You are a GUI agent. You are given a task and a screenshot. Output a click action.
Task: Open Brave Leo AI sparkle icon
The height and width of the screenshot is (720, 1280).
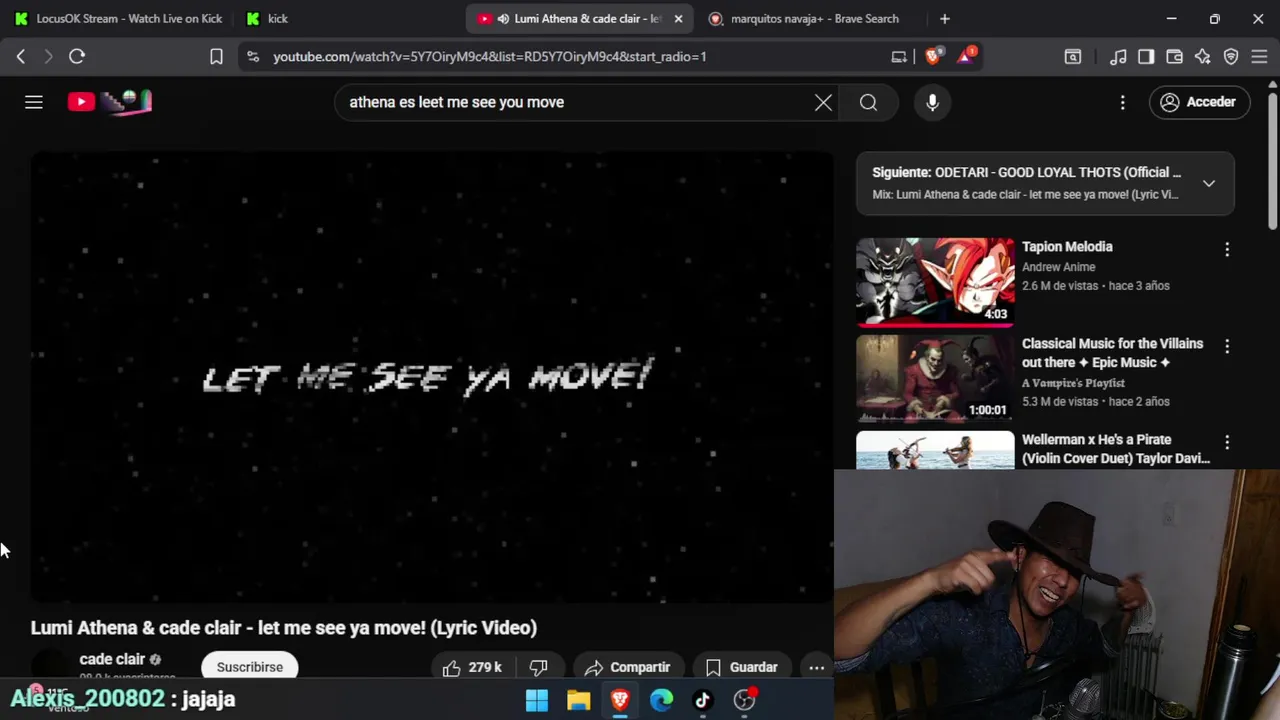pos(1203,57)
